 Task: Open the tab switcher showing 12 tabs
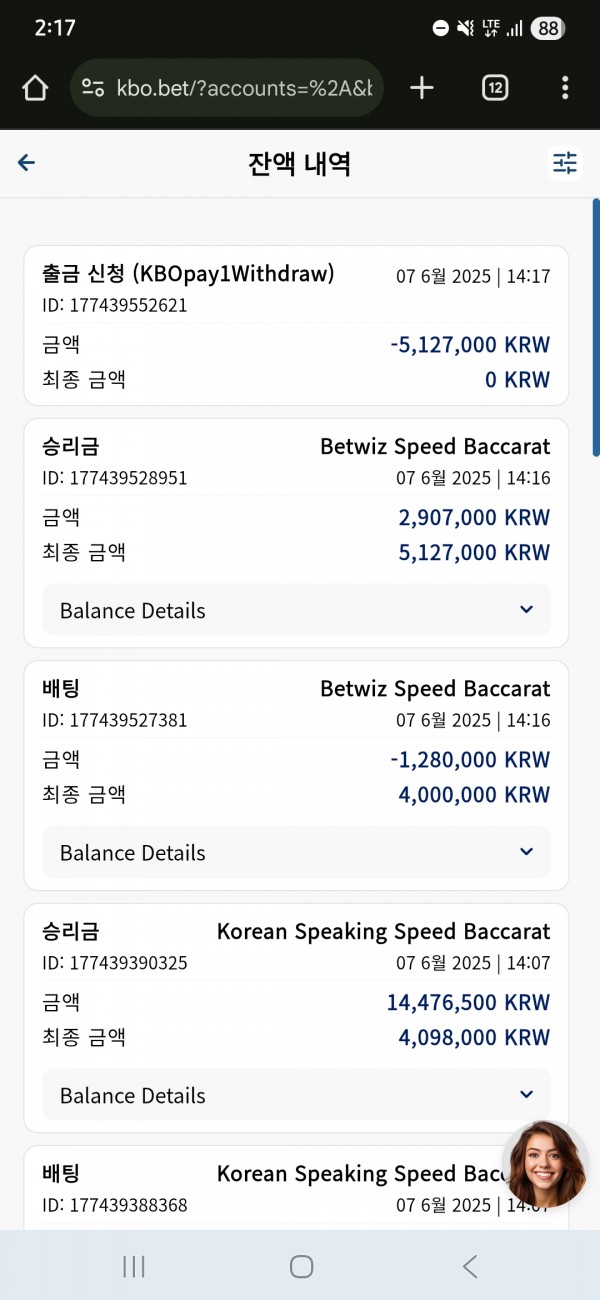(495, 88)
